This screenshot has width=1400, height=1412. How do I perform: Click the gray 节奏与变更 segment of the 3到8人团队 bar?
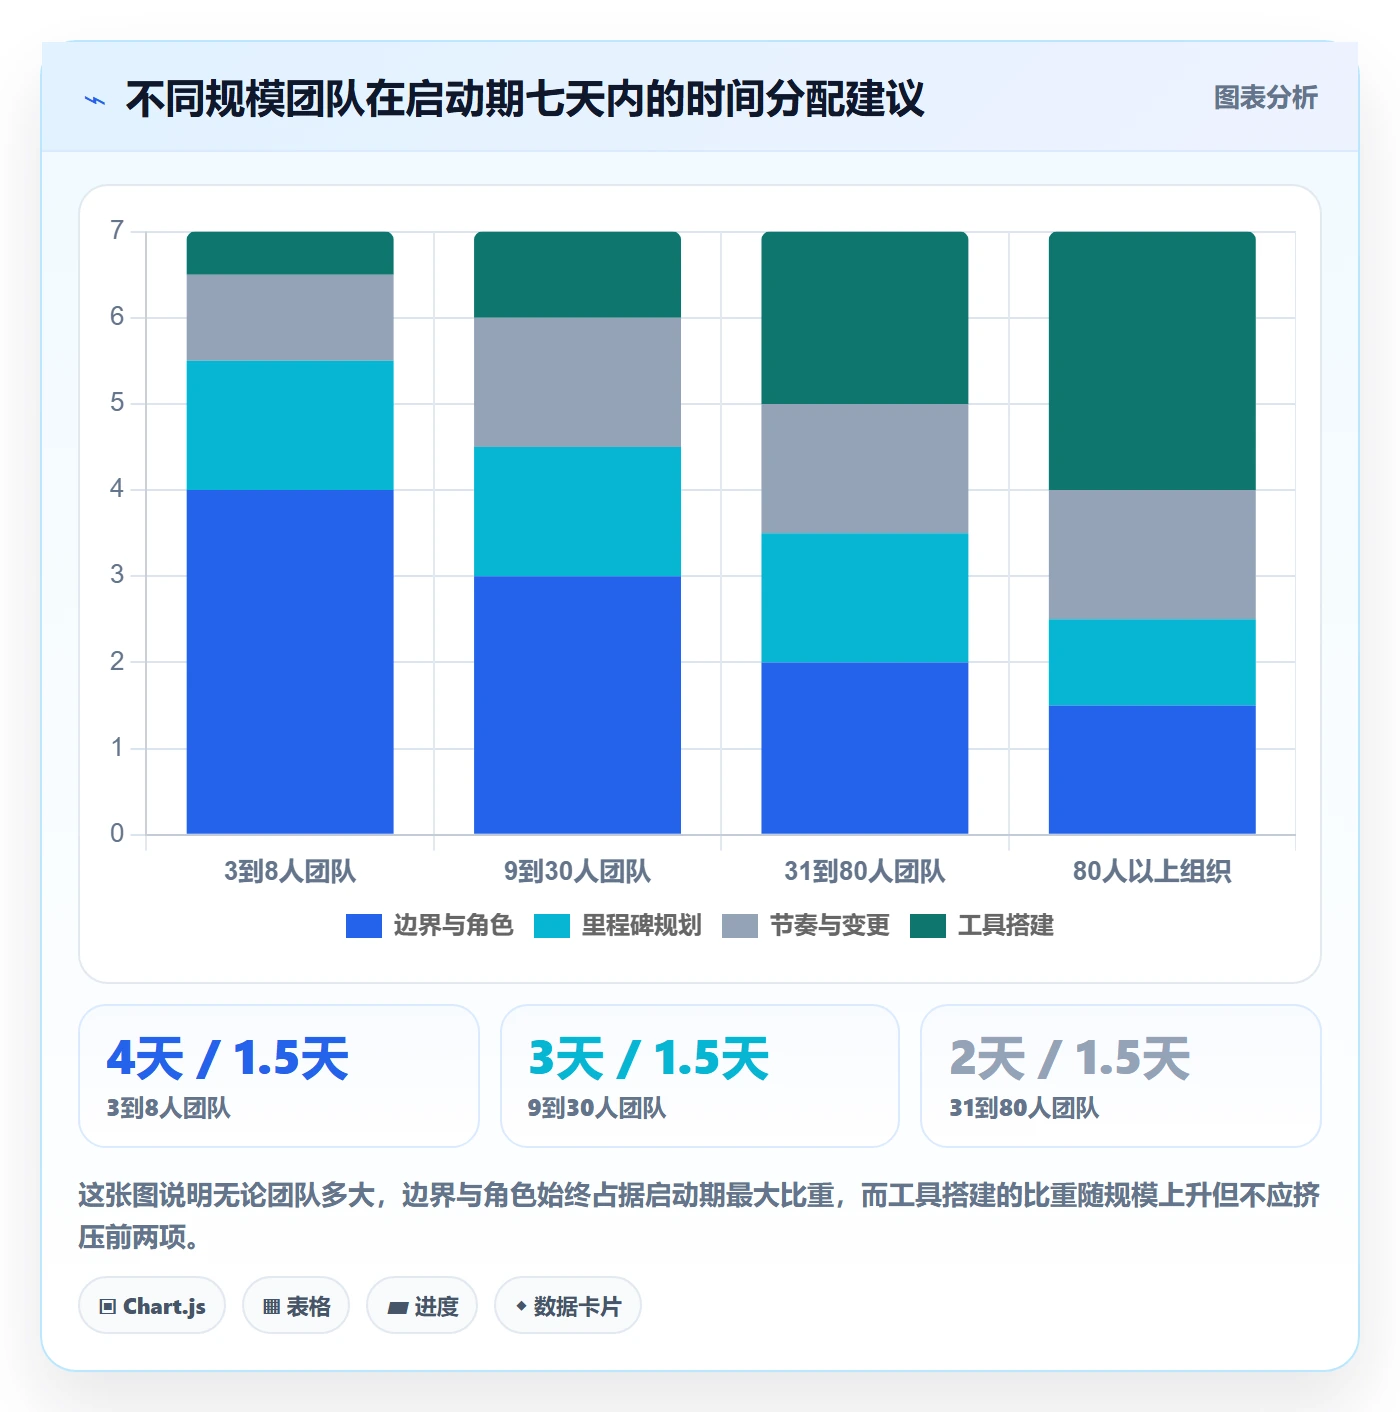[290, 318]
